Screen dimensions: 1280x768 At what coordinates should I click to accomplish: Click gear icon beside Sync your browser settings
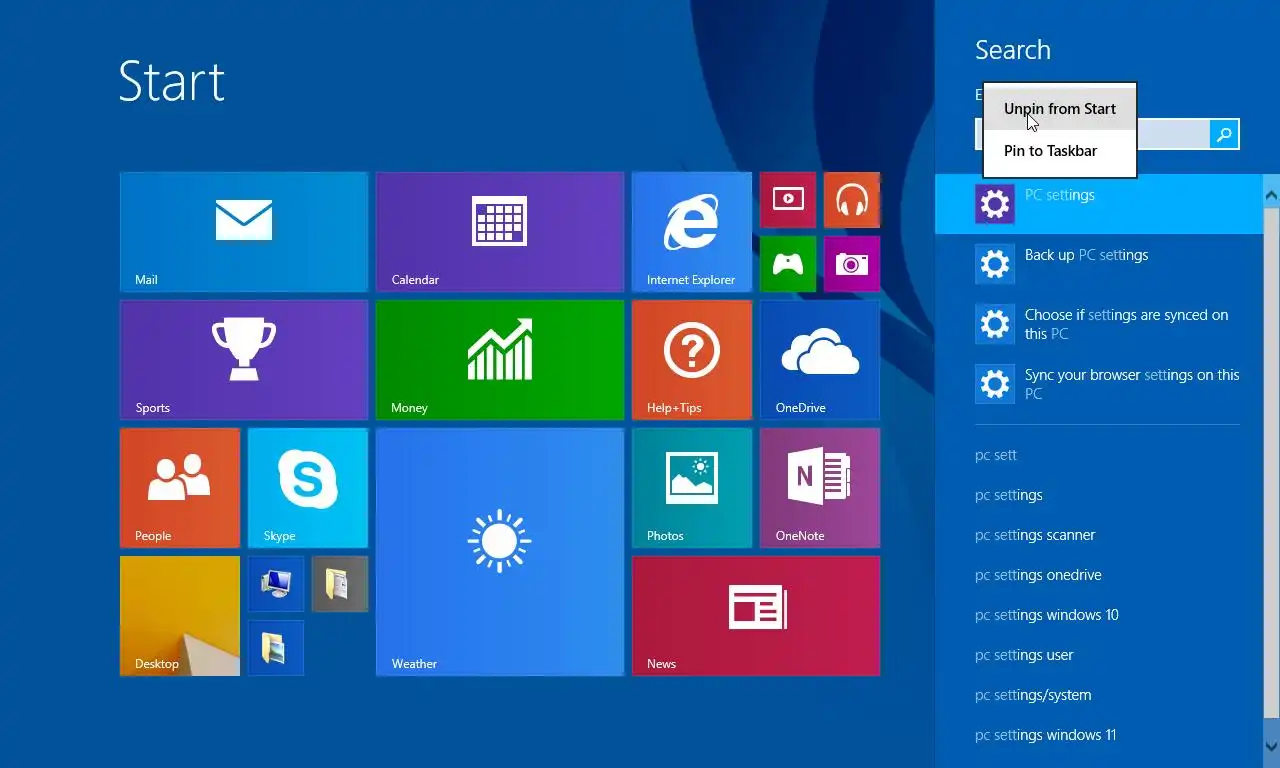(x=995, y=384)
